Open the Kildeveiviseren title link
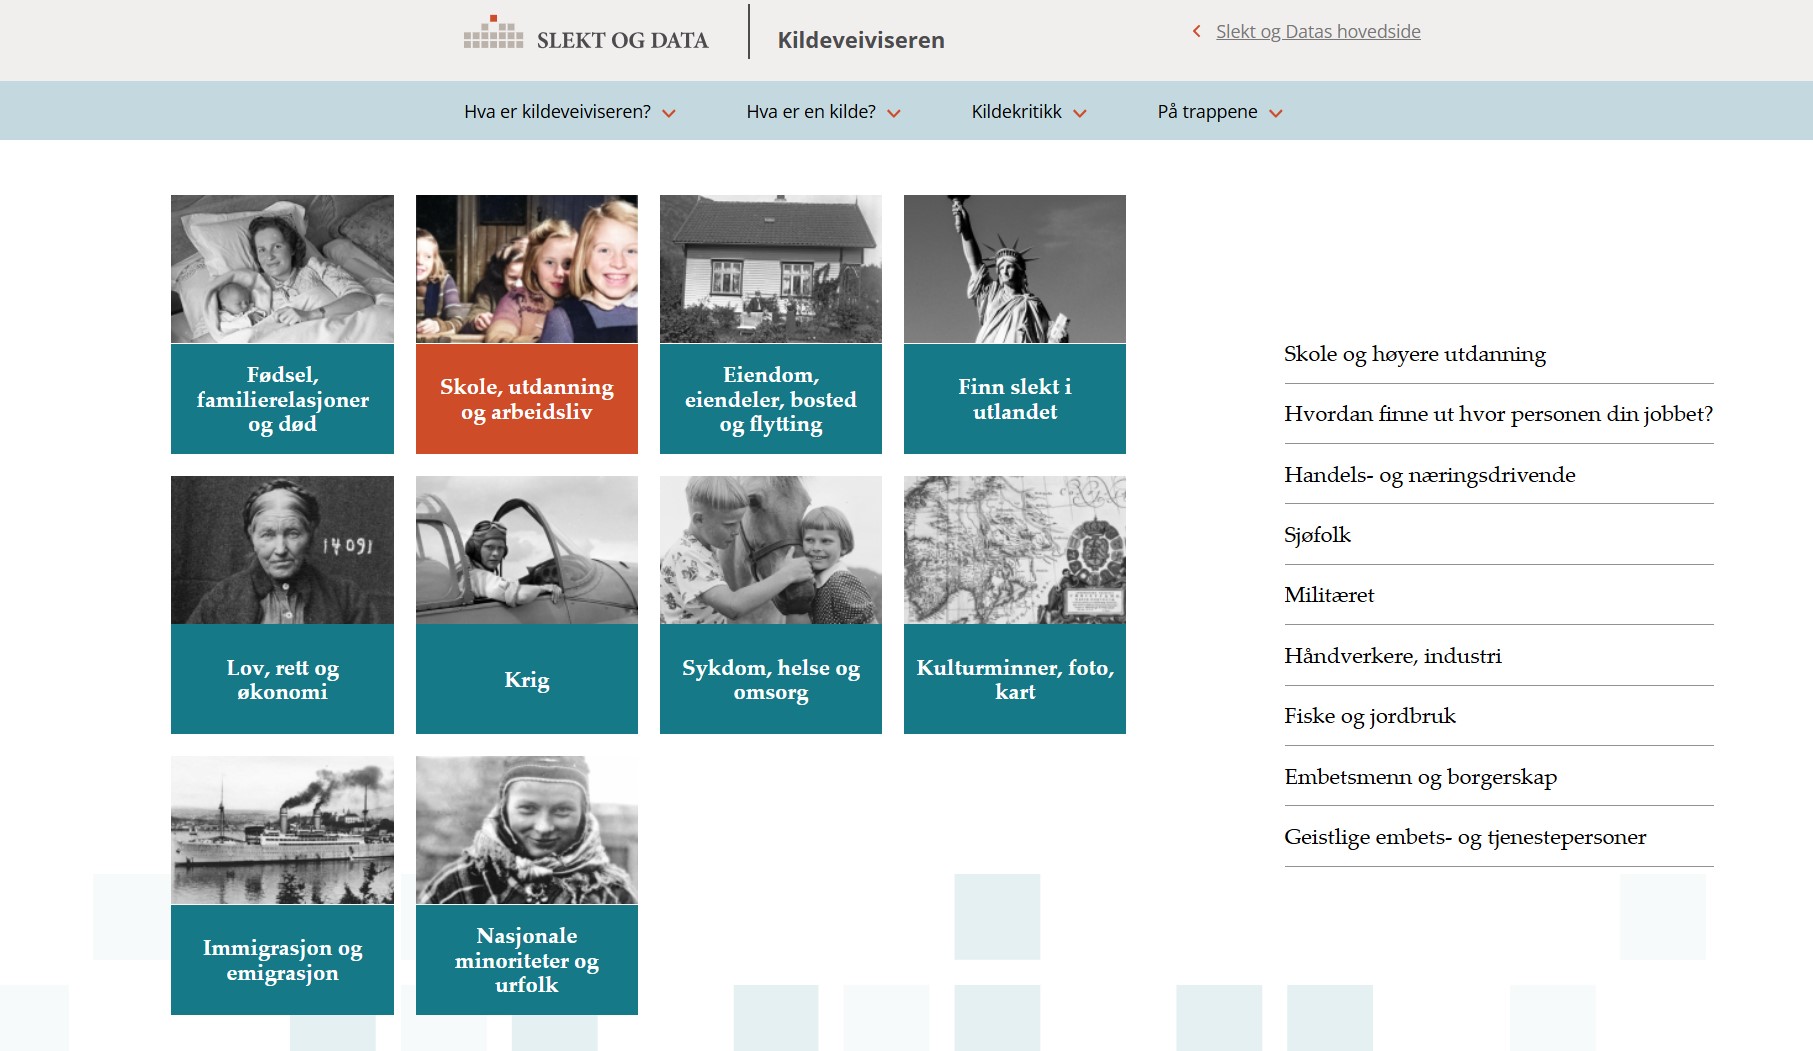1813x1051 pixels. coord(861,40)
